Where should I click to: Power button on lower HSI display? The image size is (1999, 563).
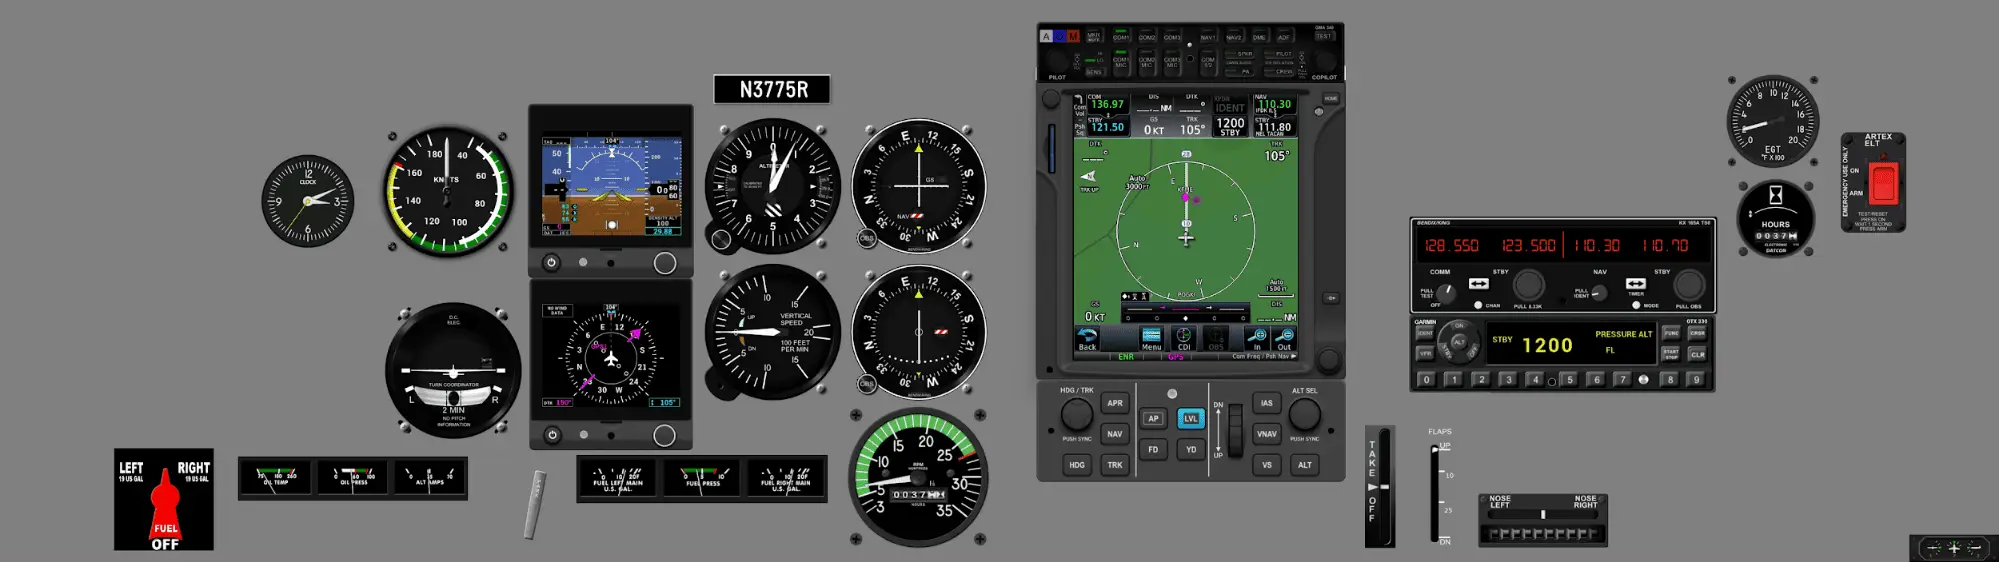(552, 435)
